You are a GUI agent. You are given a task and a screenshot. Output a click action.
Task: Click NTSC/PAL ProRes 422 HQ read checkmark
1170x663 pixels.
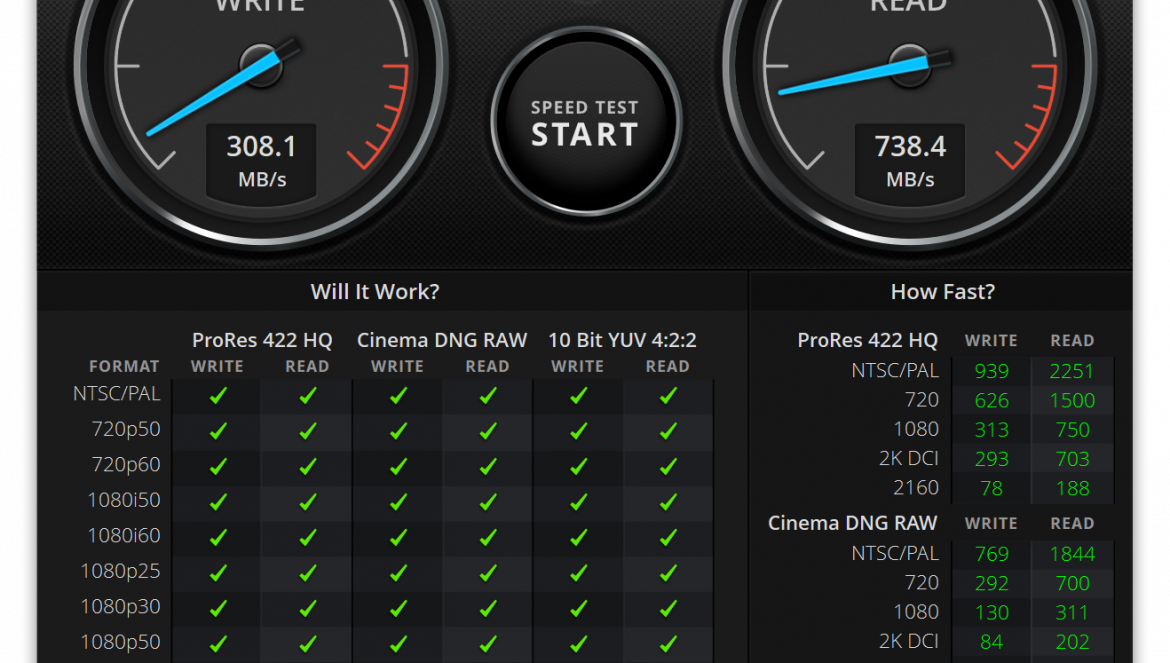coord(307,396)
